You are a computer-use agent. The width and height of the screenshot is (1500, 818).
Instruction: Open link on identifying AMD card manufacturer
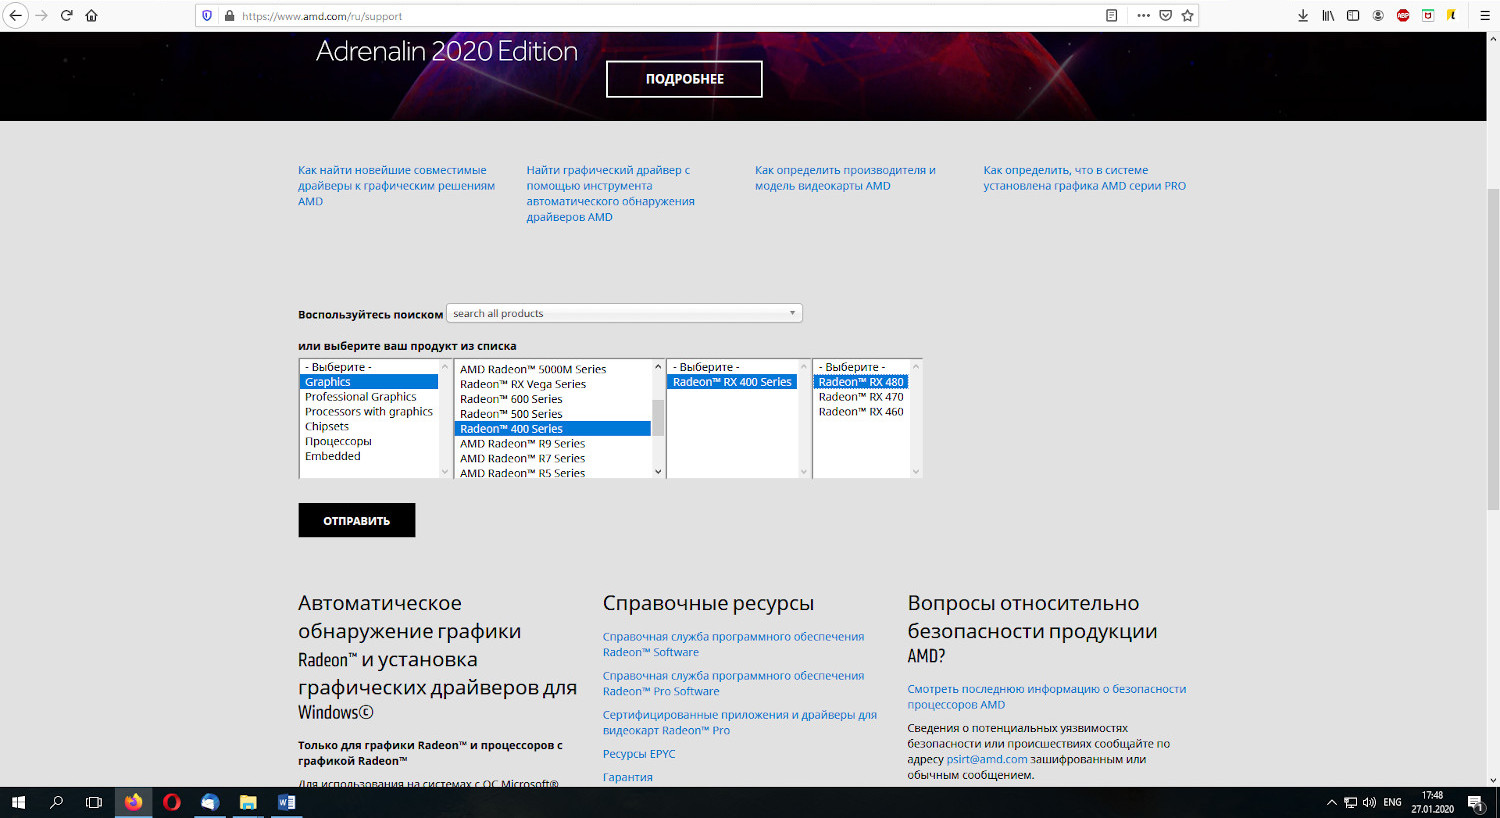pos(845,178)
